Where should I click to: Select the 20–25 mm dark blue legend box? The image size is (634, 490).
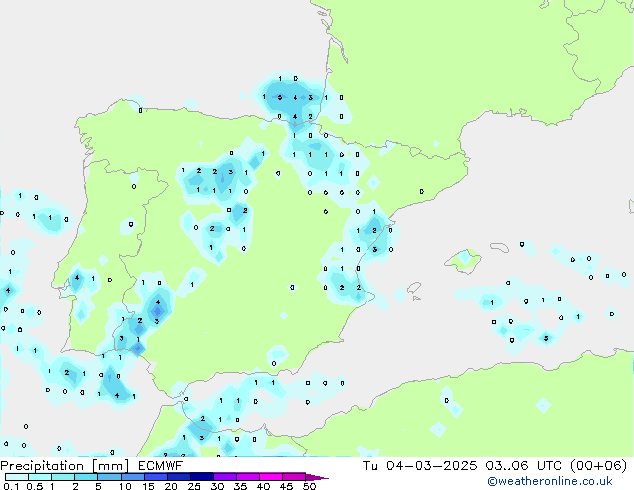(x=179, y=477)
